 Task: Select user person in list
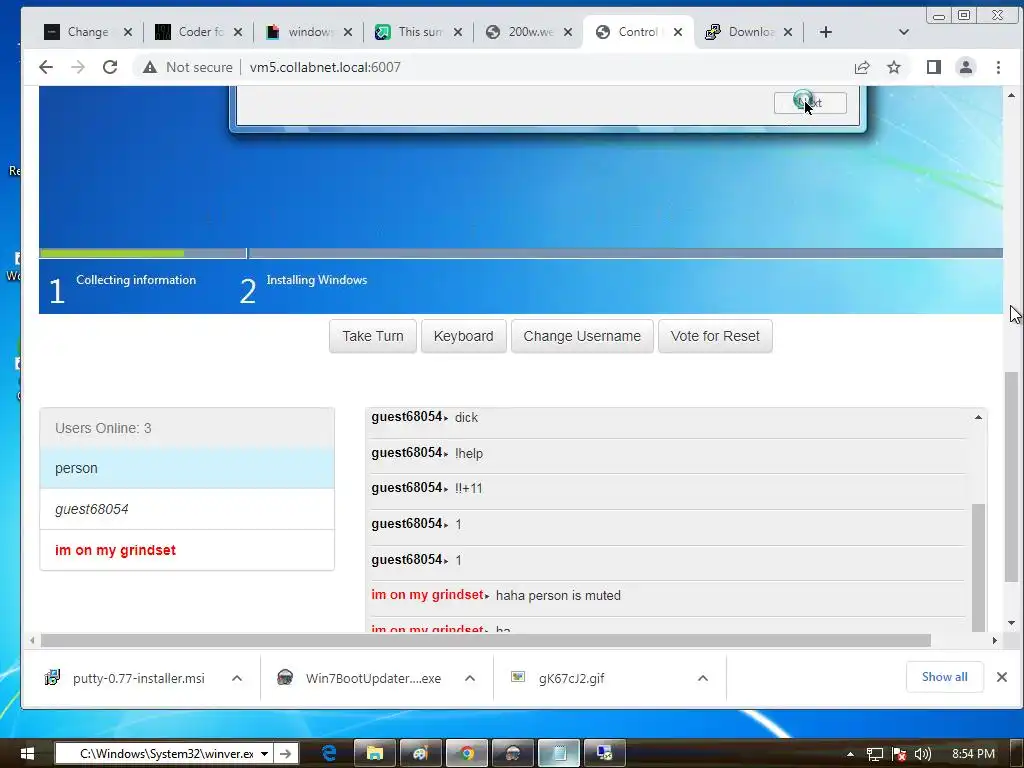coord(187,468)
